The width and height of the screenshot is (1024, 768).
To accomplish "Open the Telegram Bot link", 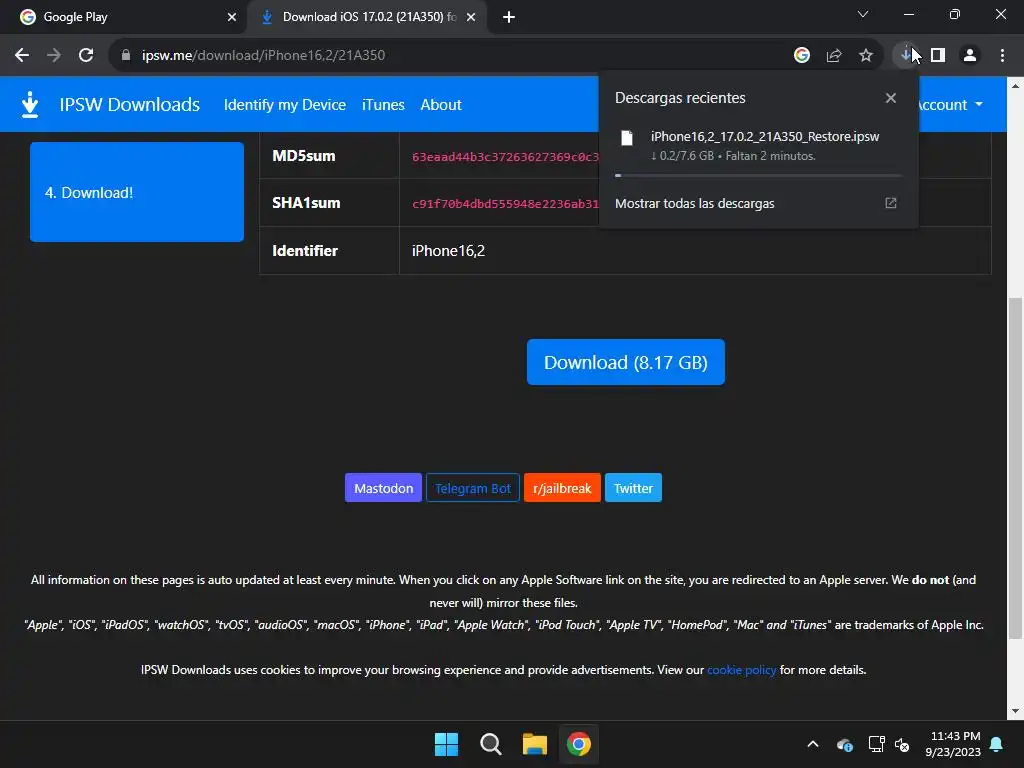I will [473, 488].
